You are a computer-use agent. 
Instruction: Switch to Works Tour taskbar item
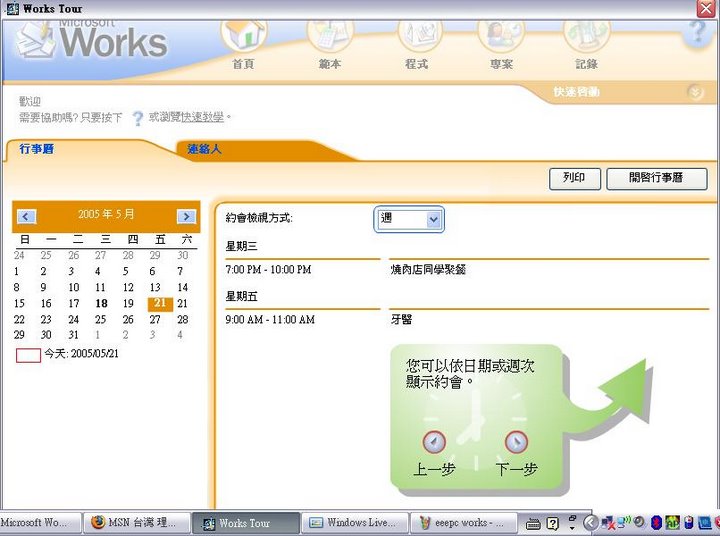[246, 523]
